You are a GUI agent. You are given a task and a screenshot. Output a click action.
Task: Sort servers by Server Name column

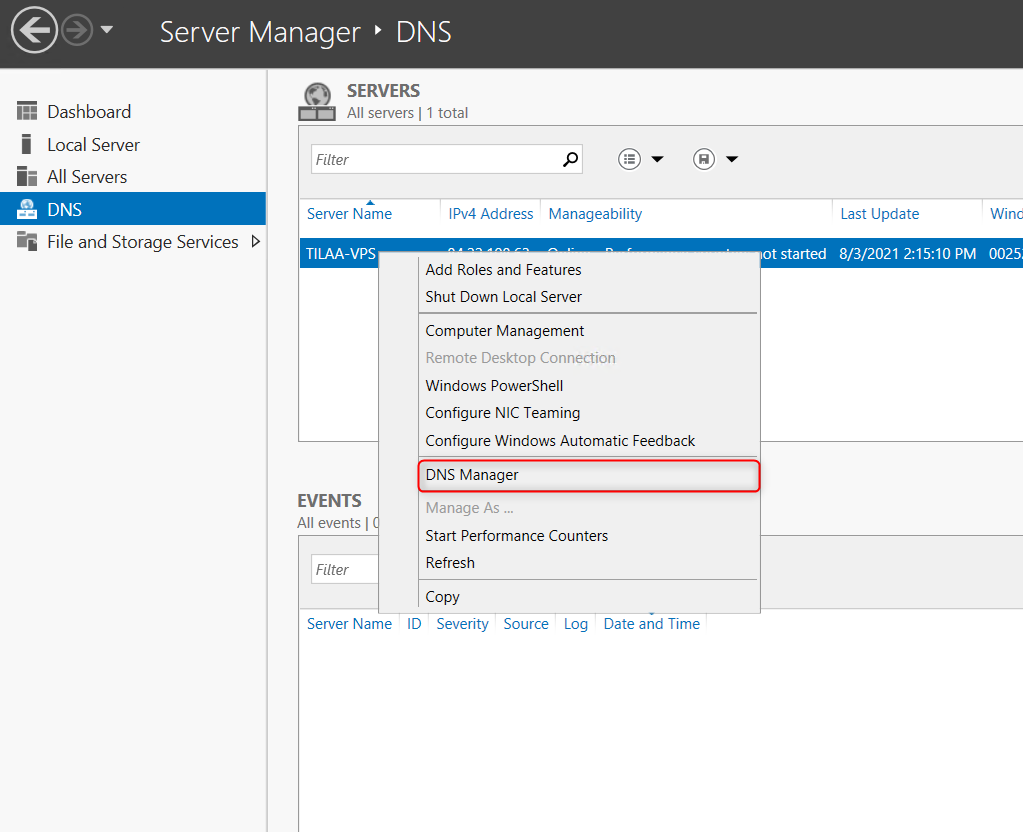point(349,214)
